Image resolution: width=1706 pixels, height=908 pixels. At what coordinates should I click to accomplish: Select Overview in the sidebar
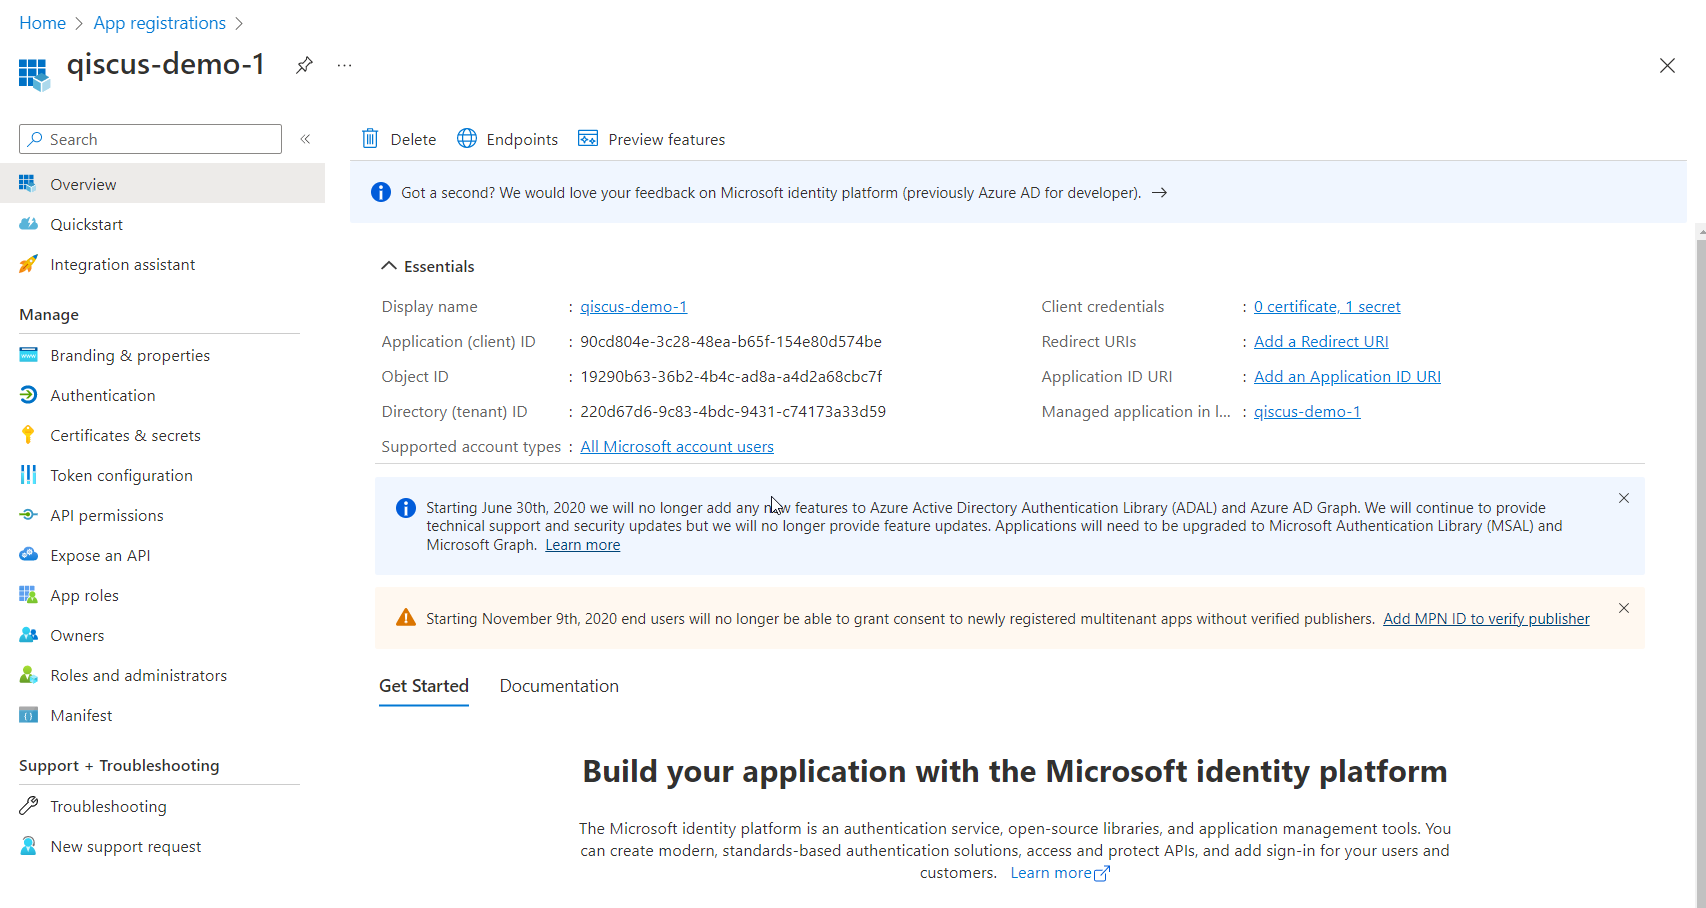tap(162, 184)
